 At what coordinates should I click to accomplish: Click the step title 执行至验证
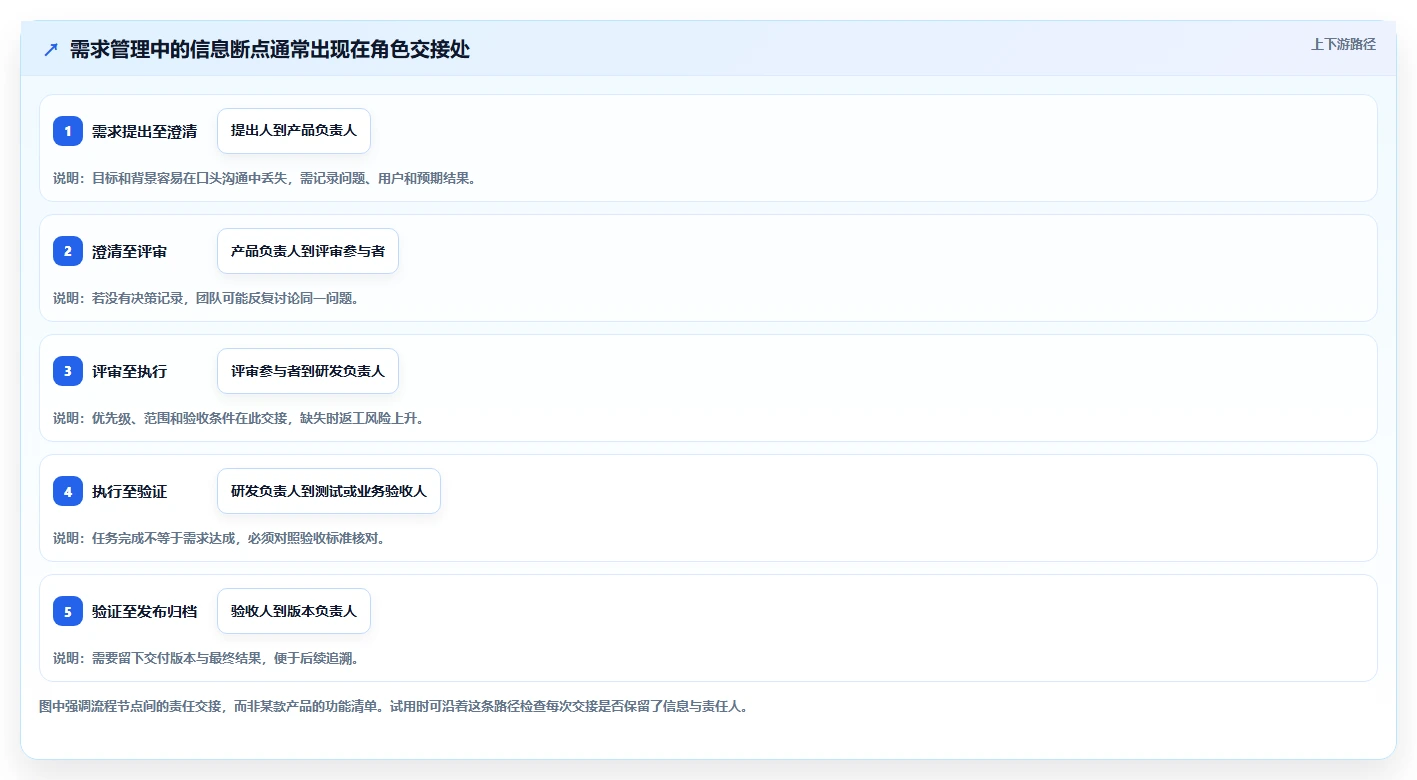[129, 491]
